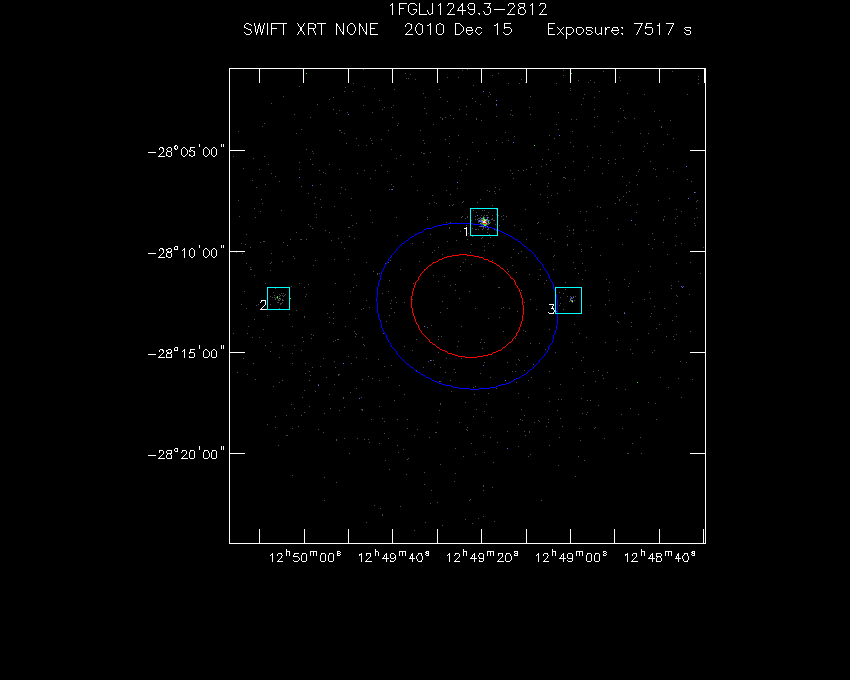Click the right ascension label 12h49m40s
Screen dimensions: 850x680
394,557
